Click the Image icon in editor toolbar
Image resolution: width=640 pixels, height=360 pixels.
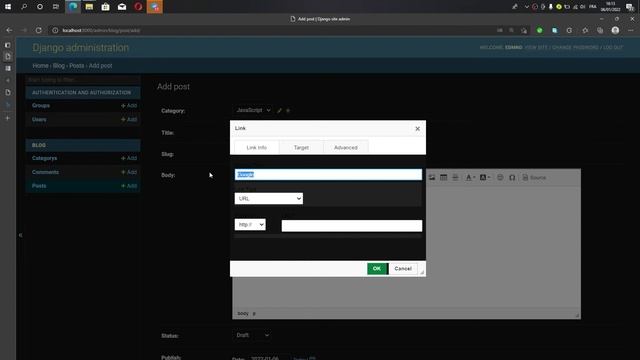click(x=432, y=178)
